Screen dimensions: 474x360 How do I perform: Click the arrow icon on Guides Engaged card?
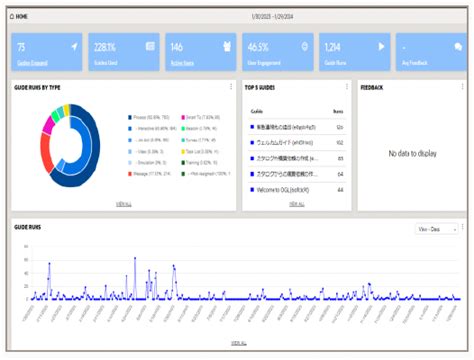tap(74, 47)
